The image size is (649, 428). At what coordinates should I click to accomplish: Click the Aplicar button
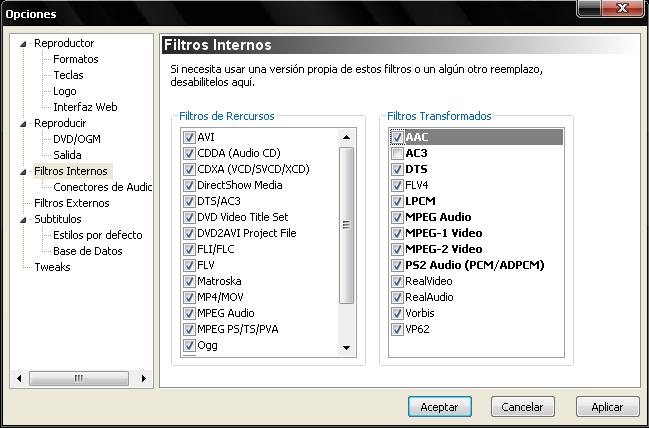coord(608,407)
